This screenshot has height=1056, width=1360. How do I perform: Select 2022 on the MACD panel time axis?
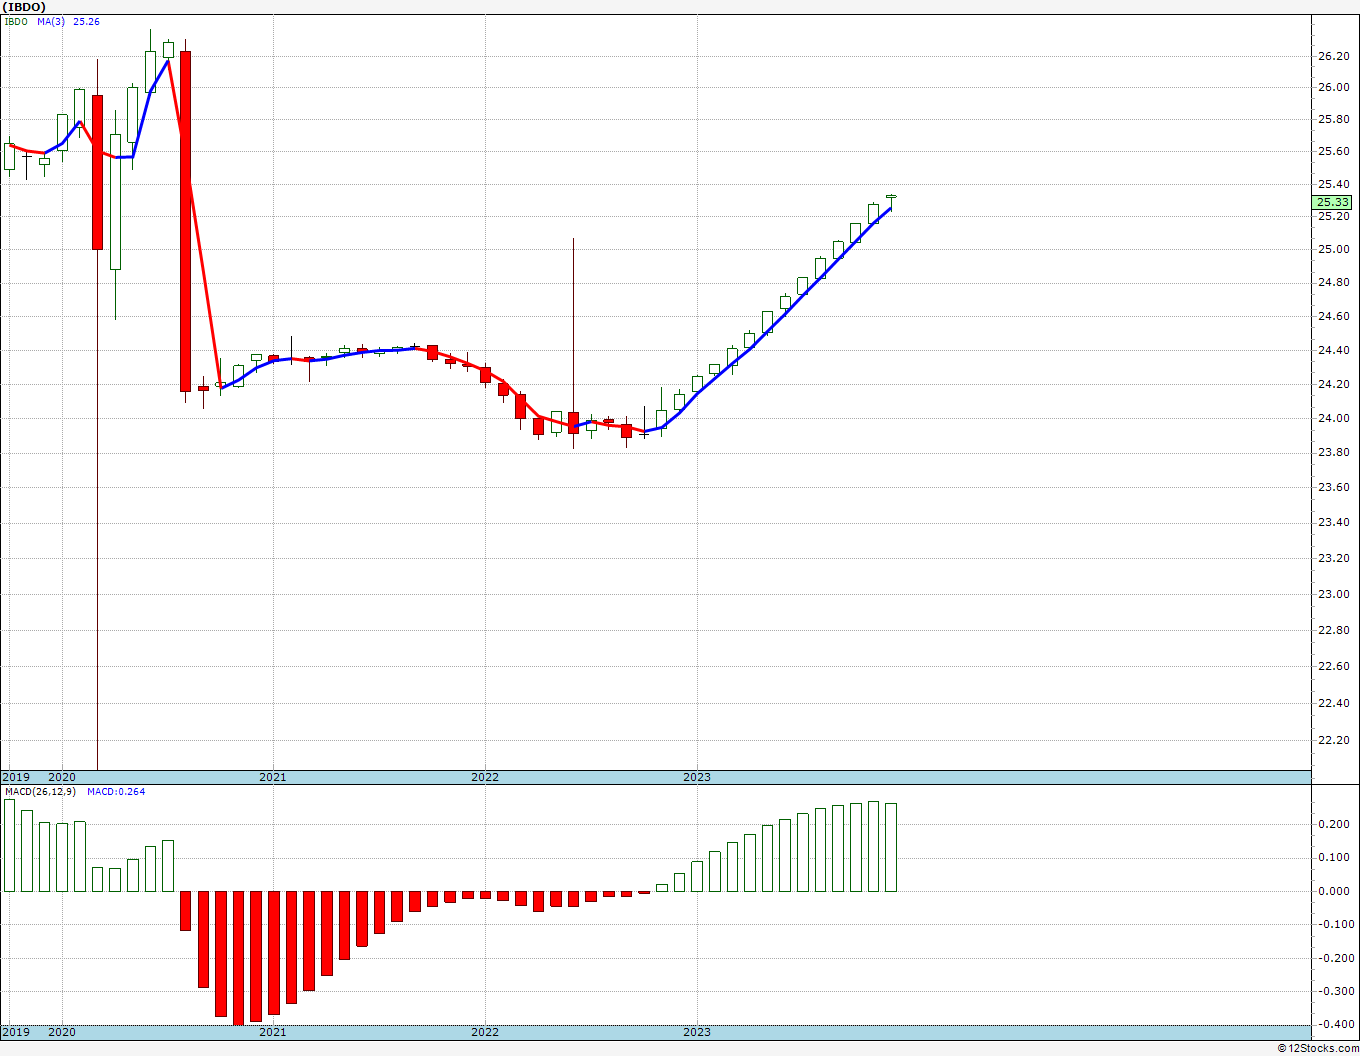coord(485,1032)
